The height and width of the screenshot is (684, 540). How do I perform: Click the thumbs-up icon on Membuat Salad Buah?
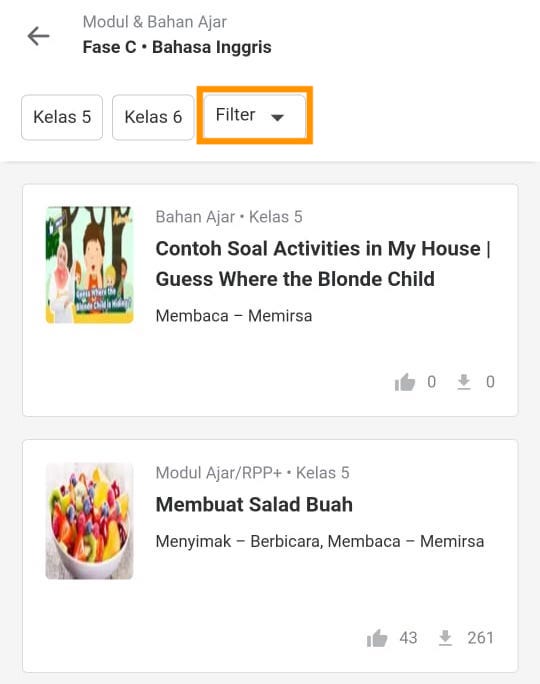pos(377,638)
